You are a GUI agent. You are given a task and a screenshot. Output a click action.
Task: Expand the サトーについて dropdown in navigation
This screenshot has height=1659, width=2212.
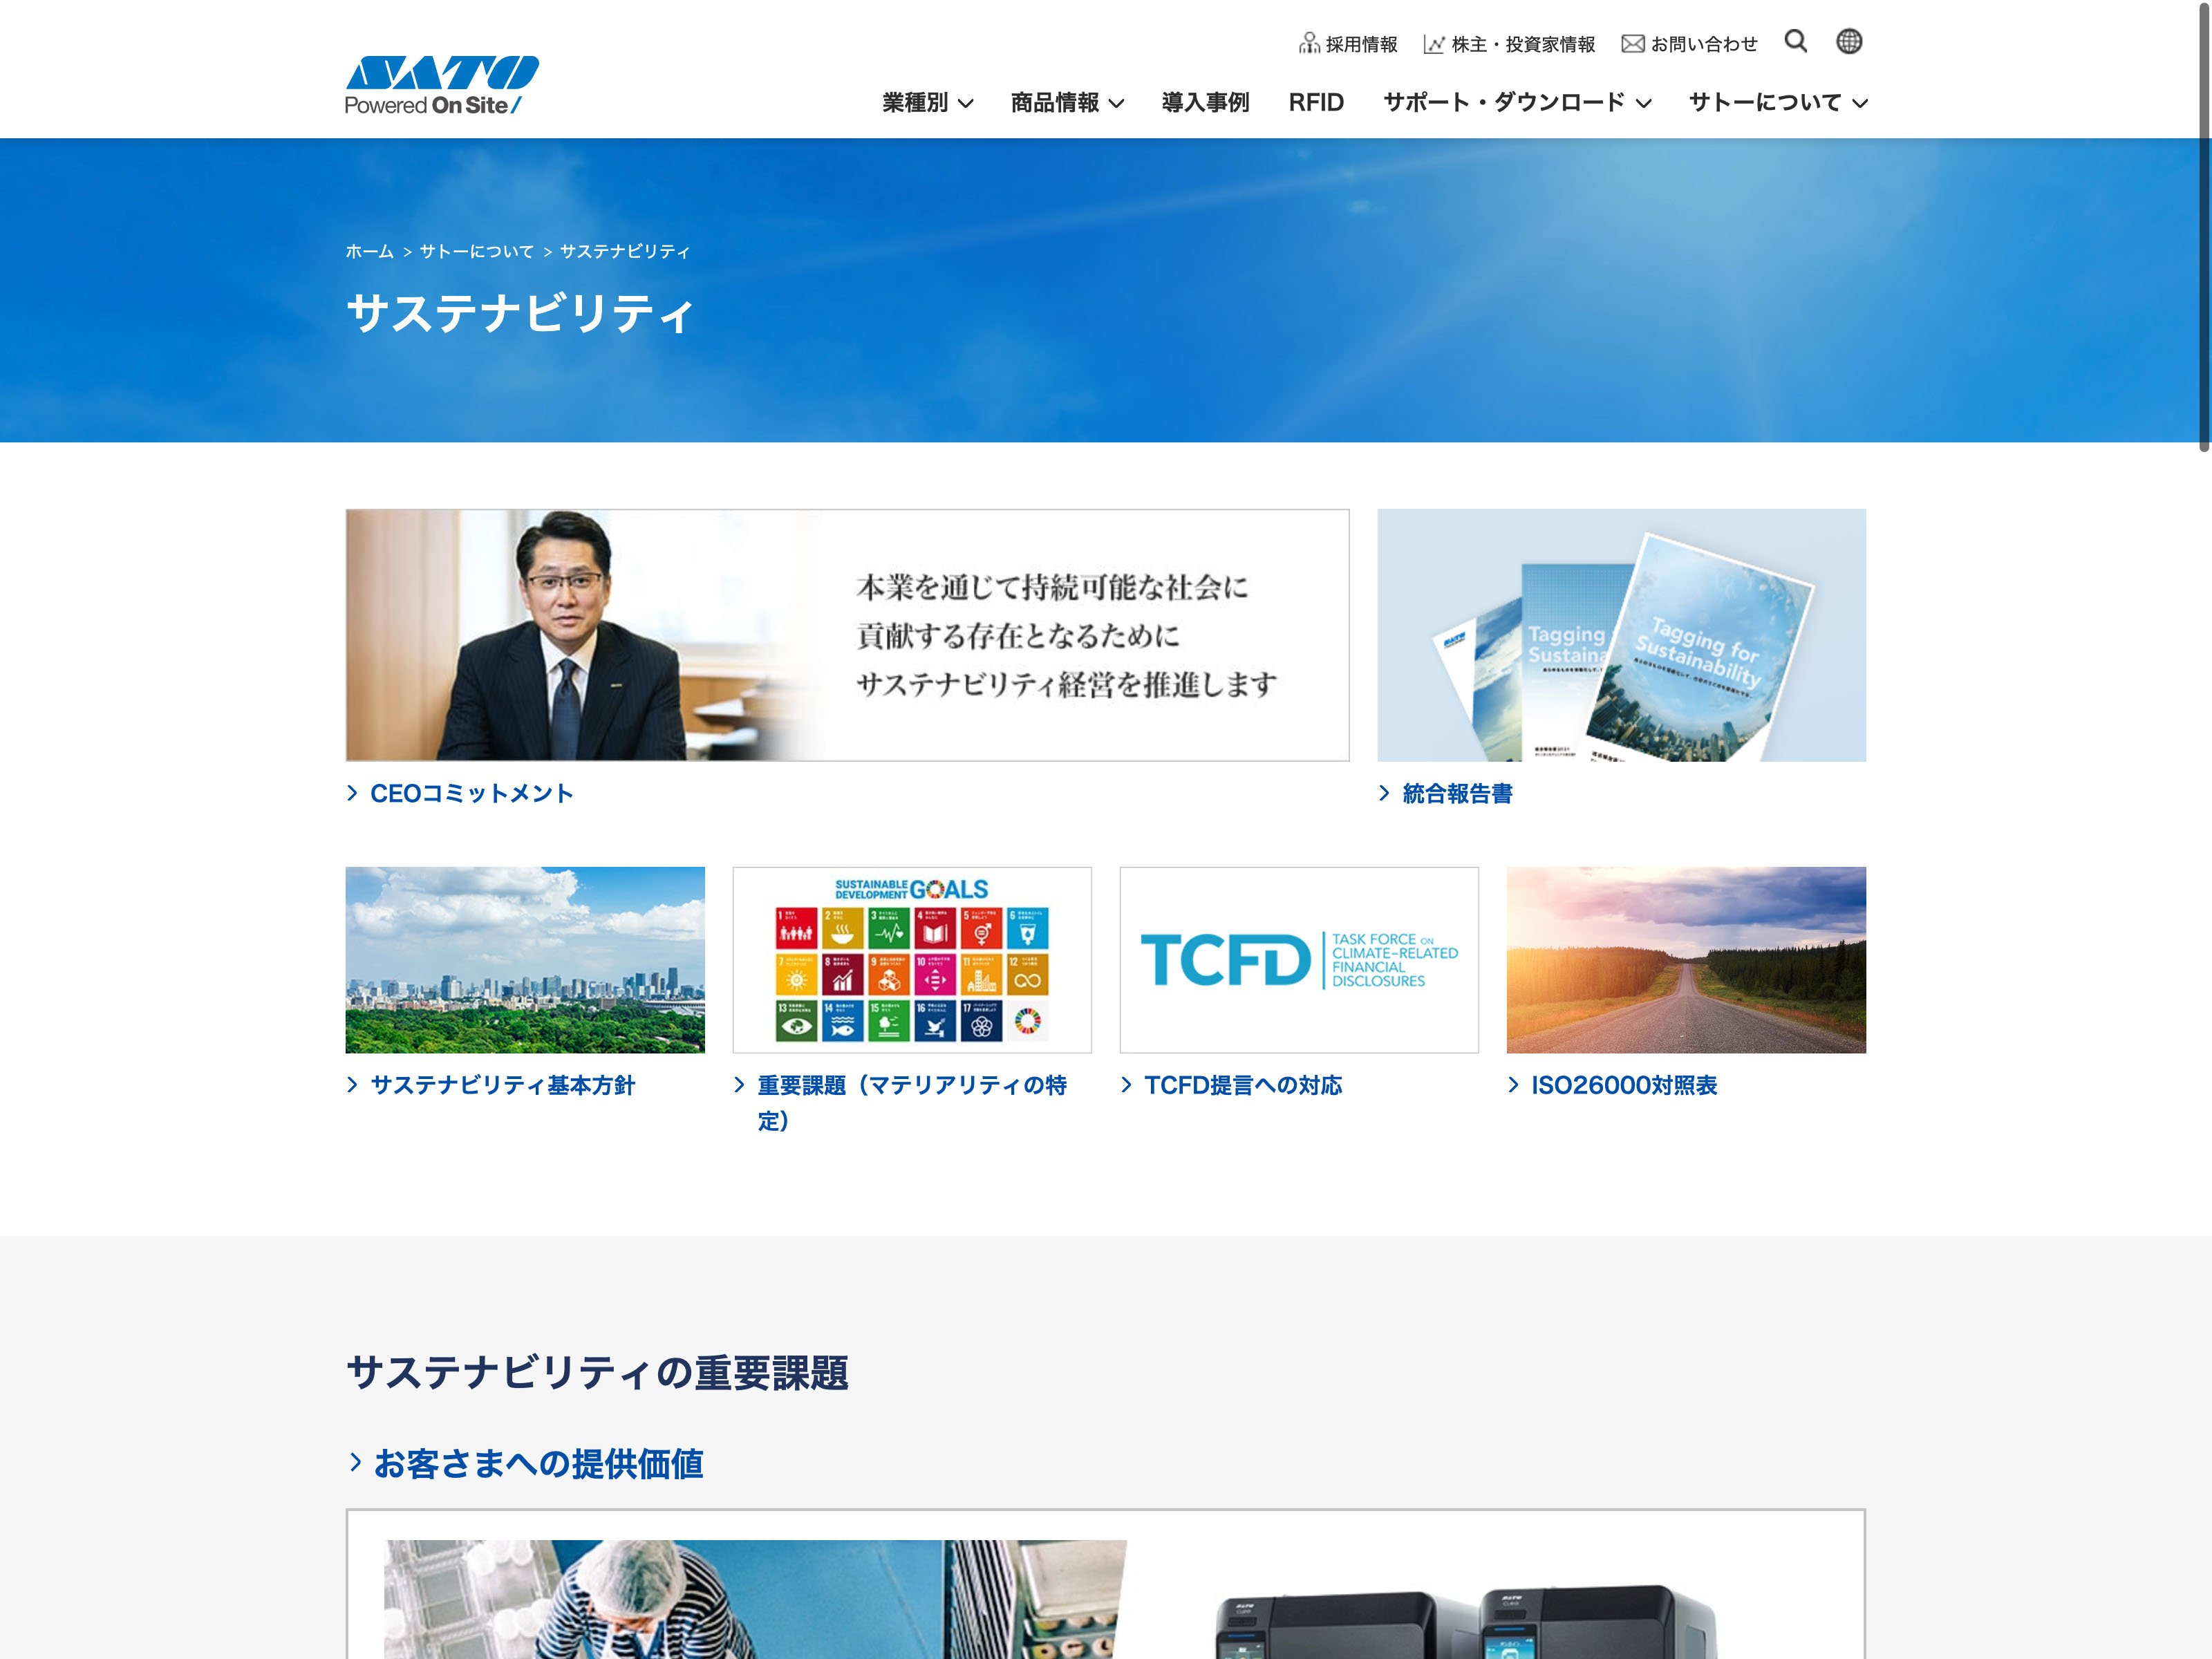pyautogui.click(x=1777, y=102)
